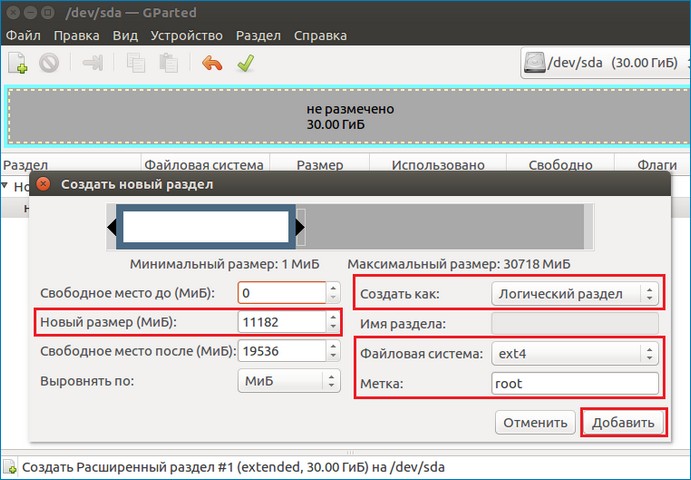The image size is (691, 480).
Task: Open the Создать как dropdown
Action: 575,294
